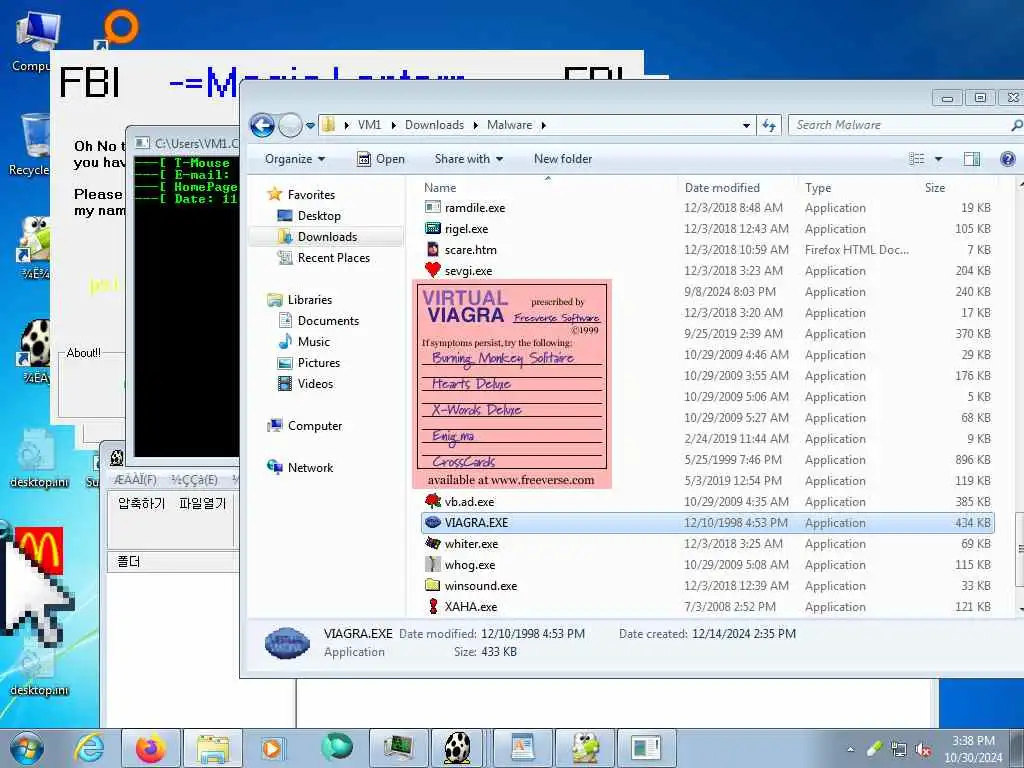This screenshot has width=1024, height=768.
Task: Select the whog.exe file icon
Action: (432, 564)
